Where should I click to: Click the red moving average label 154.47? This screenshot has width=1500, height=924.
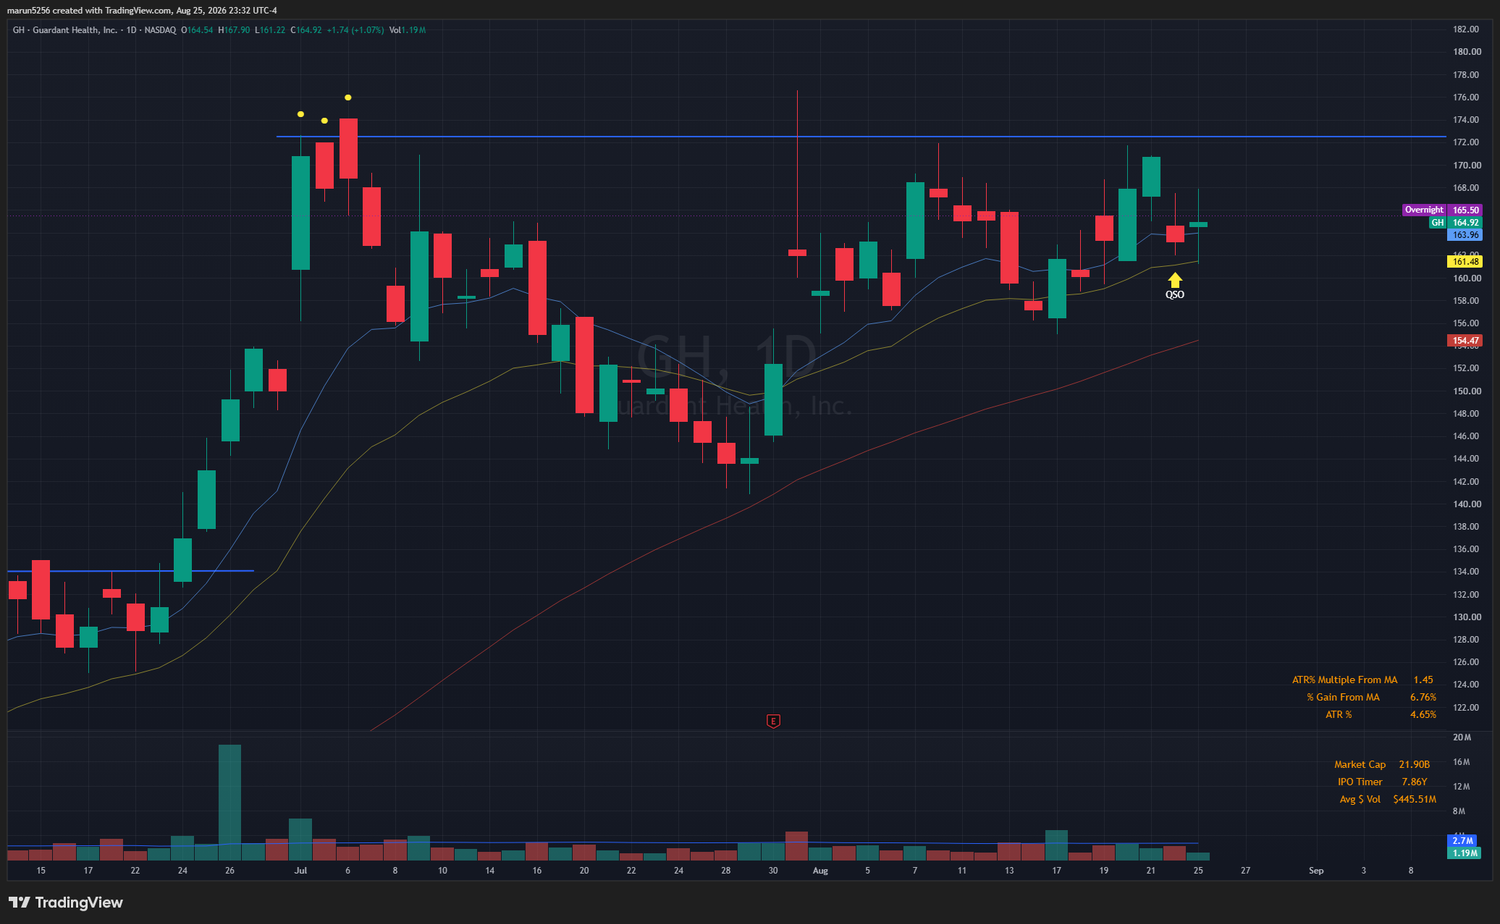tap(1465, 341)
